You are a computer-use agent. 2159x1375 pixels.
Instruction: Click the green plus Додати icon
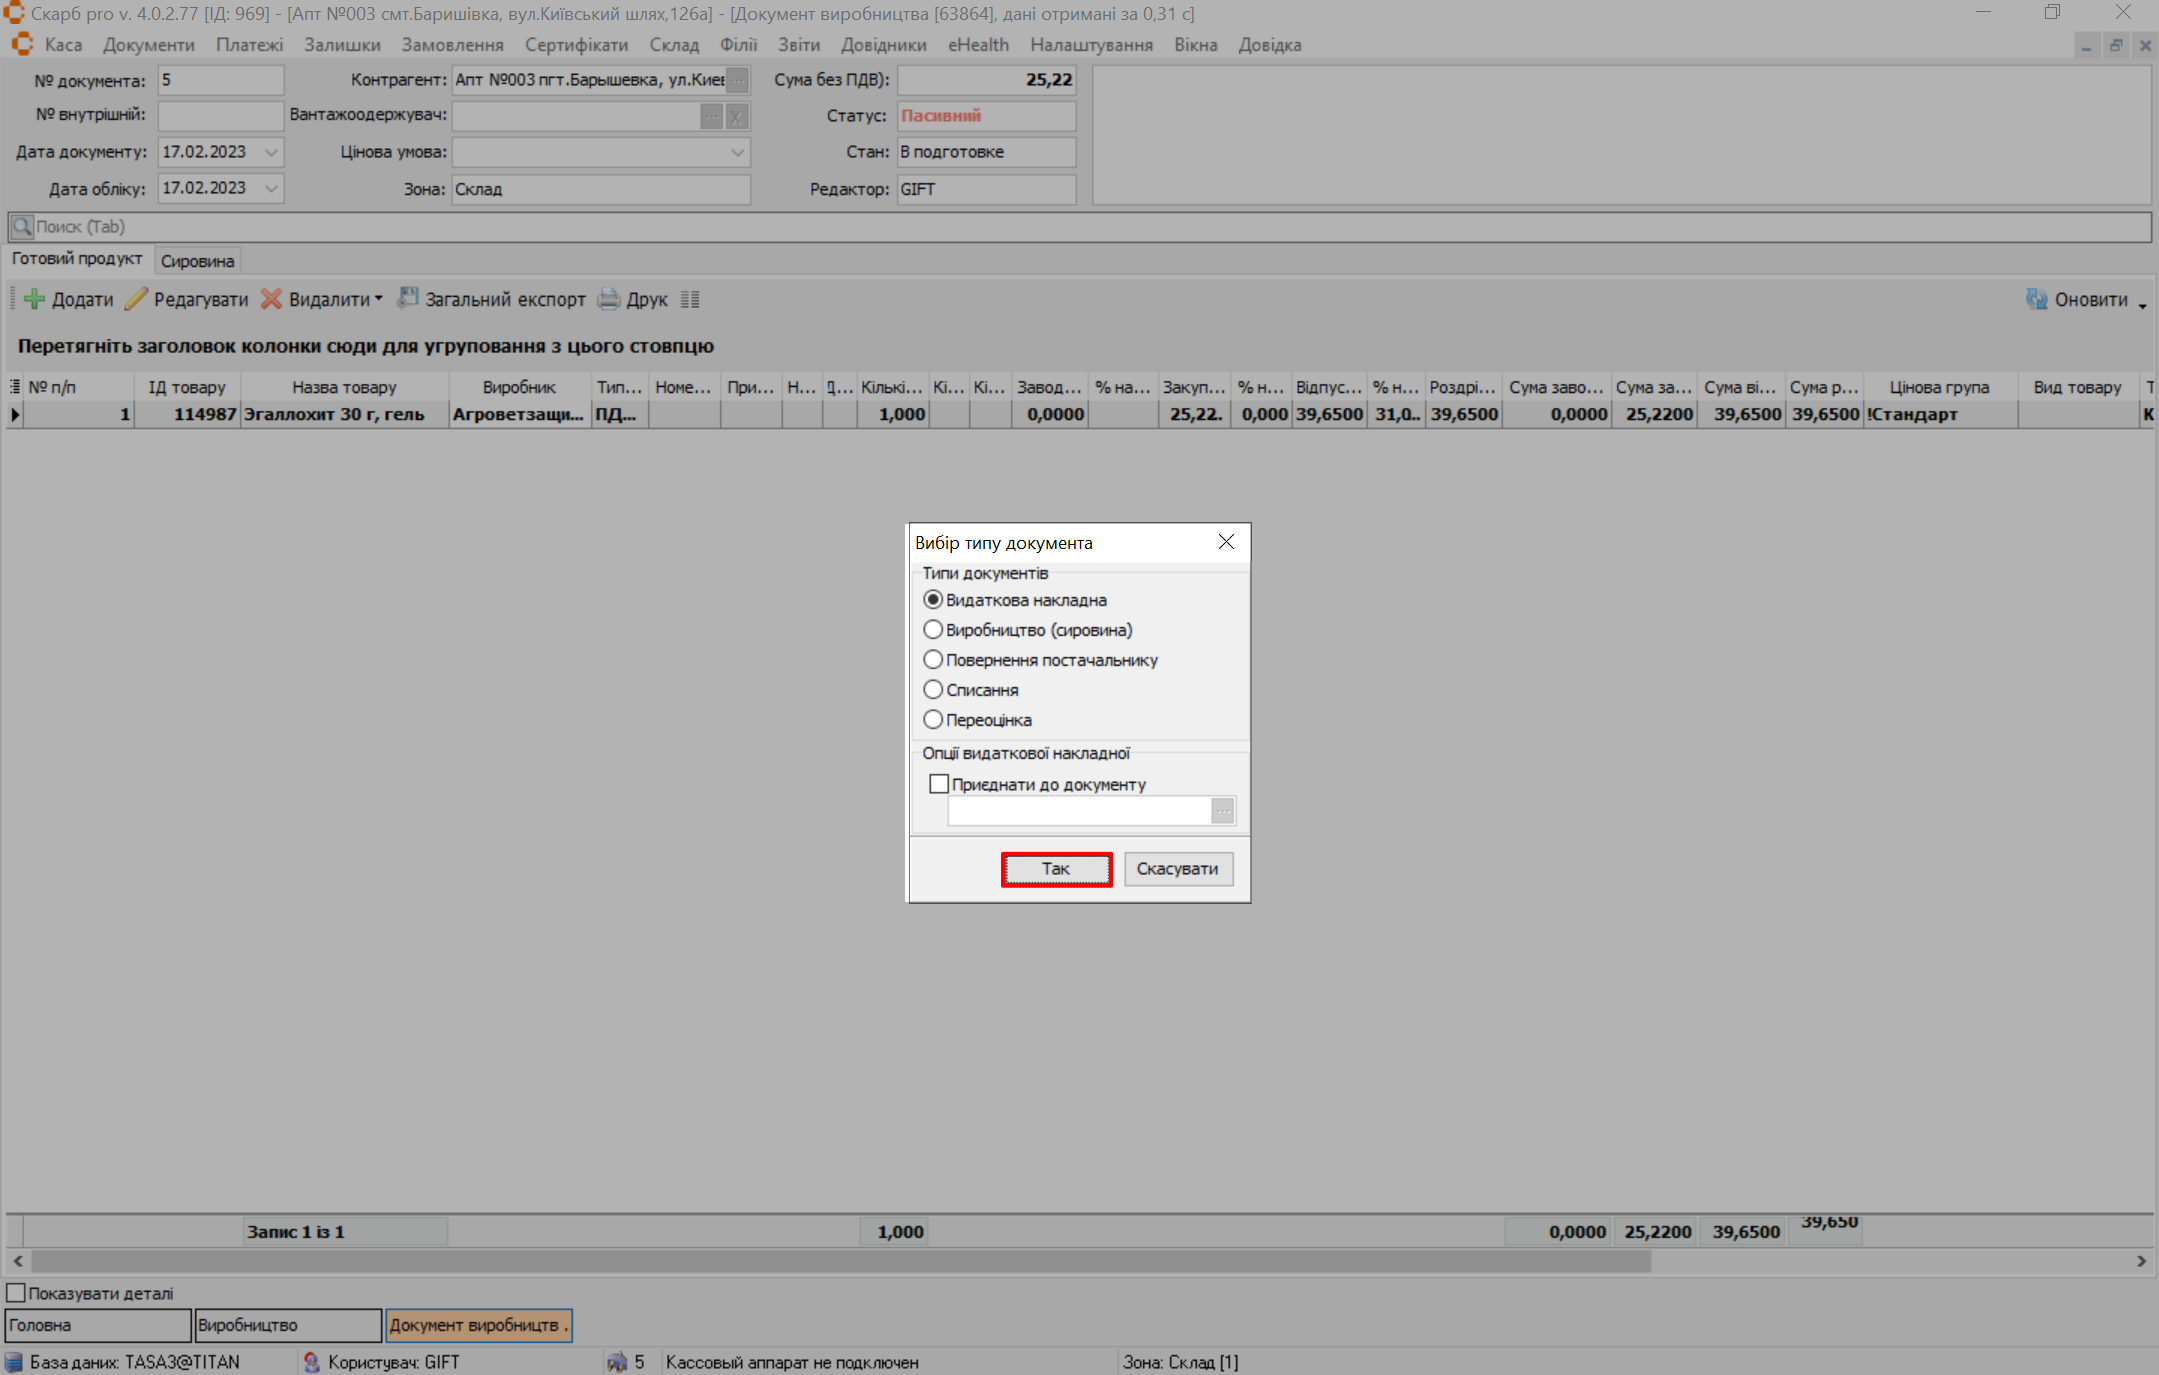[x=35, y=299]
